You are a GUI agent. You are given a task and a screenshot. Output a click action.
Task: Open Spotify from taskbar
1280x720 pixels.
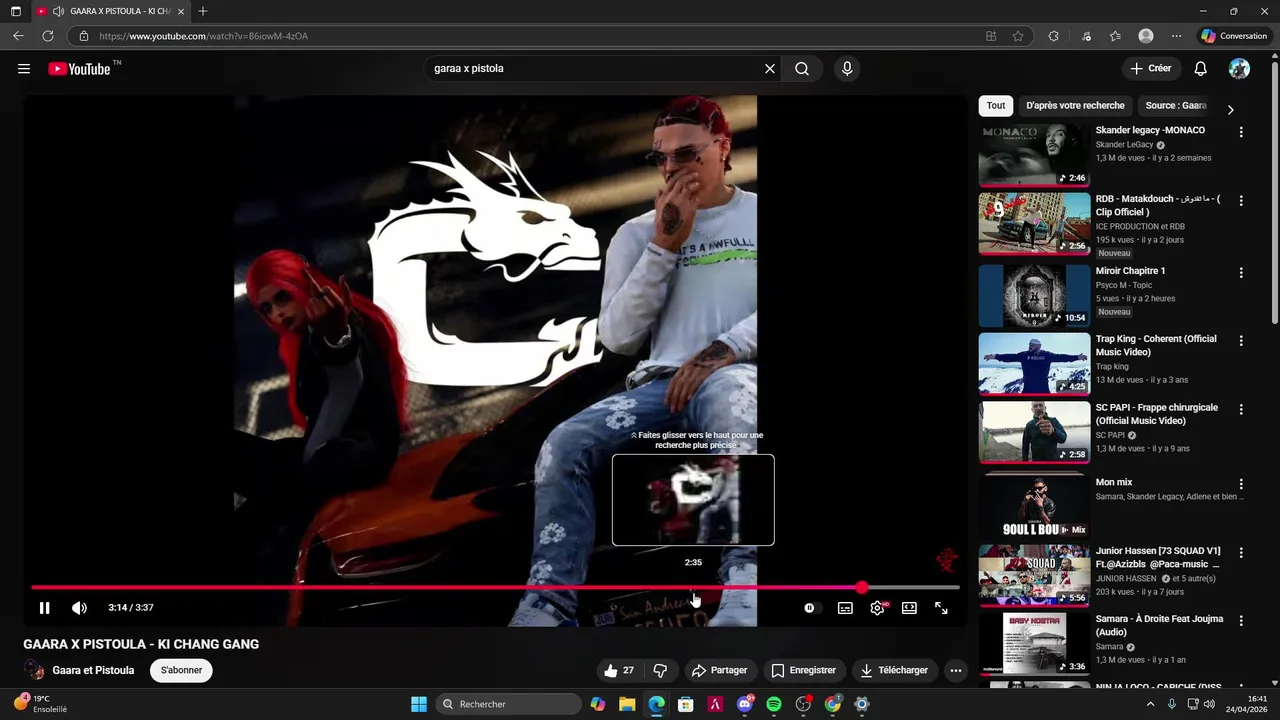coord(774,704)
